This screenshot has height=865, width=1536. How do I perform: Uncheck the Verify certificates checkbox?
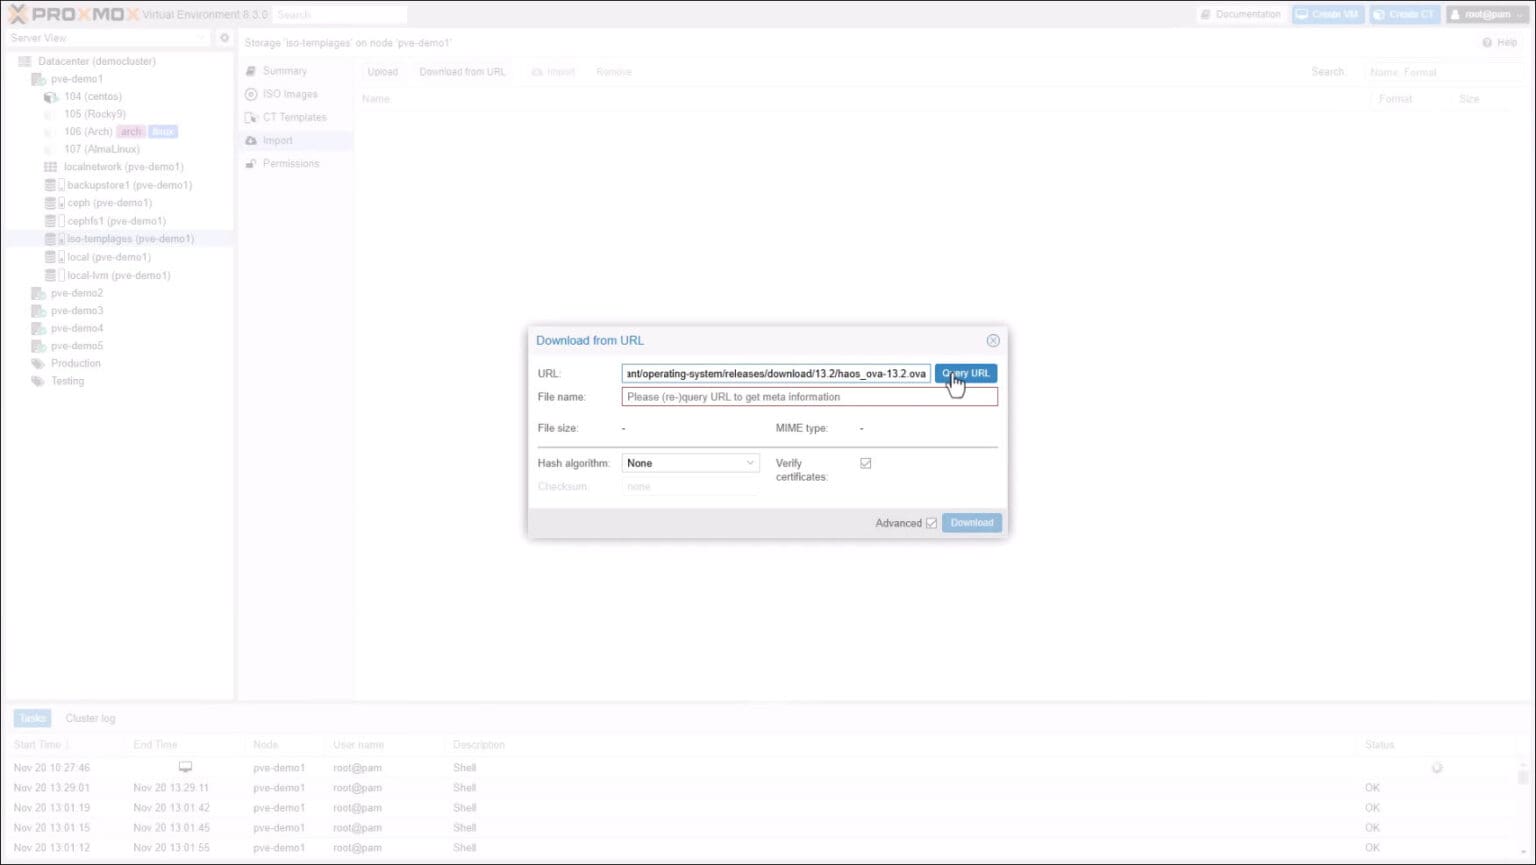[x=865, y=463]
